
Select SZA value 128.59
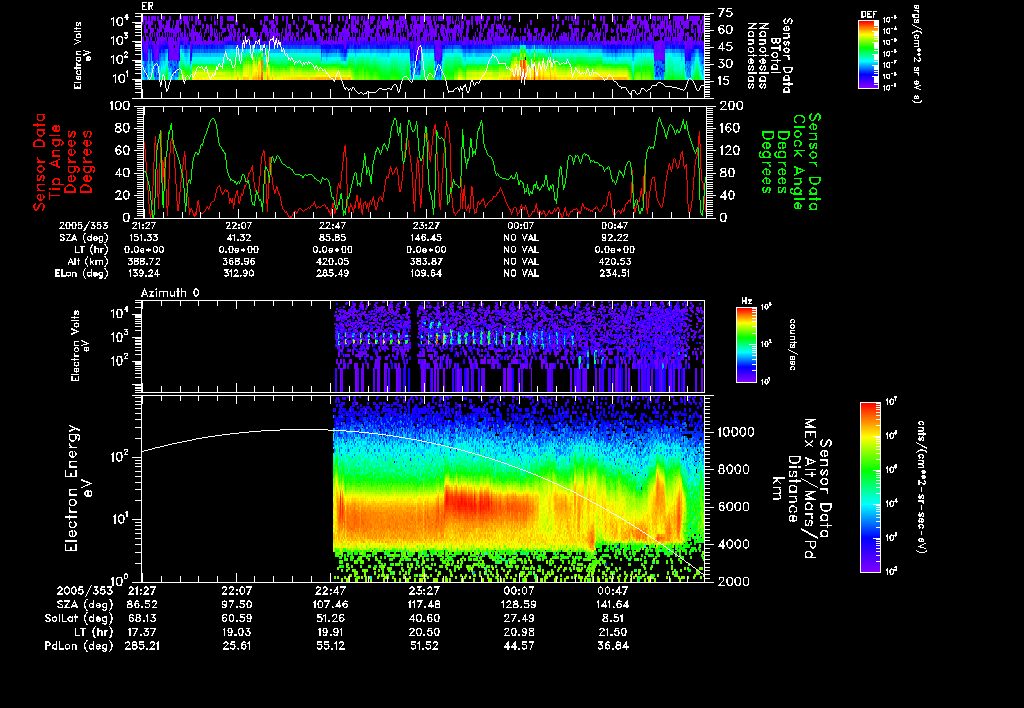[519, 605]
